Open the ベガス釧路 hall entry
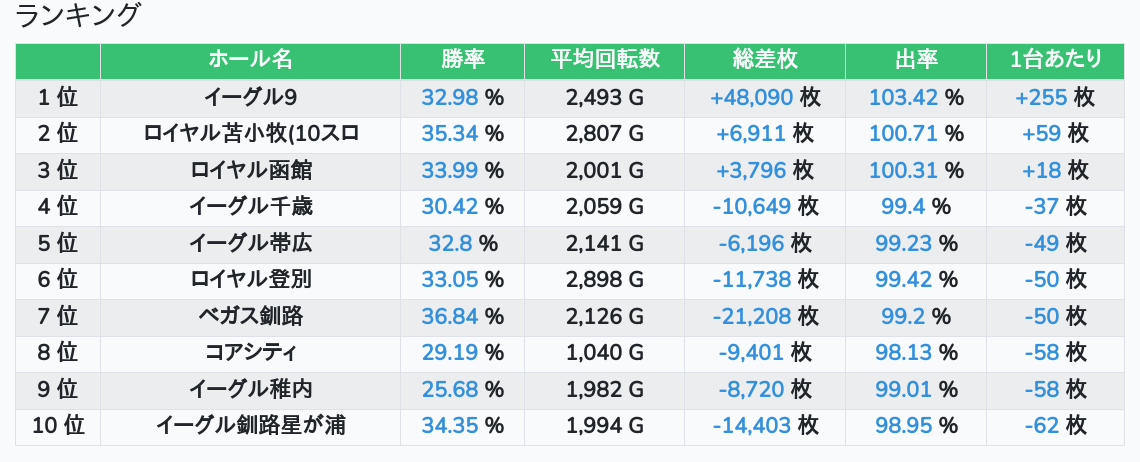Screen dimensions: 1140x462 (250, 317)
